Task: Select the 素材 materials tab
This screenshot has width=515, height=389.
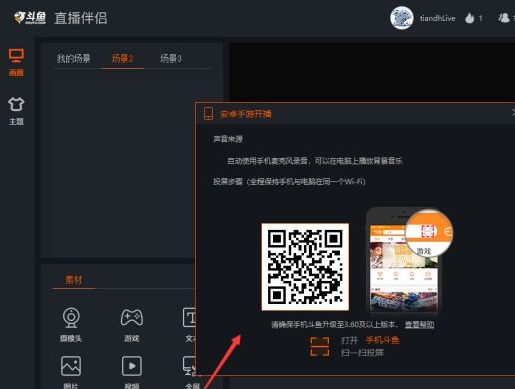Action: pos(73,280)
